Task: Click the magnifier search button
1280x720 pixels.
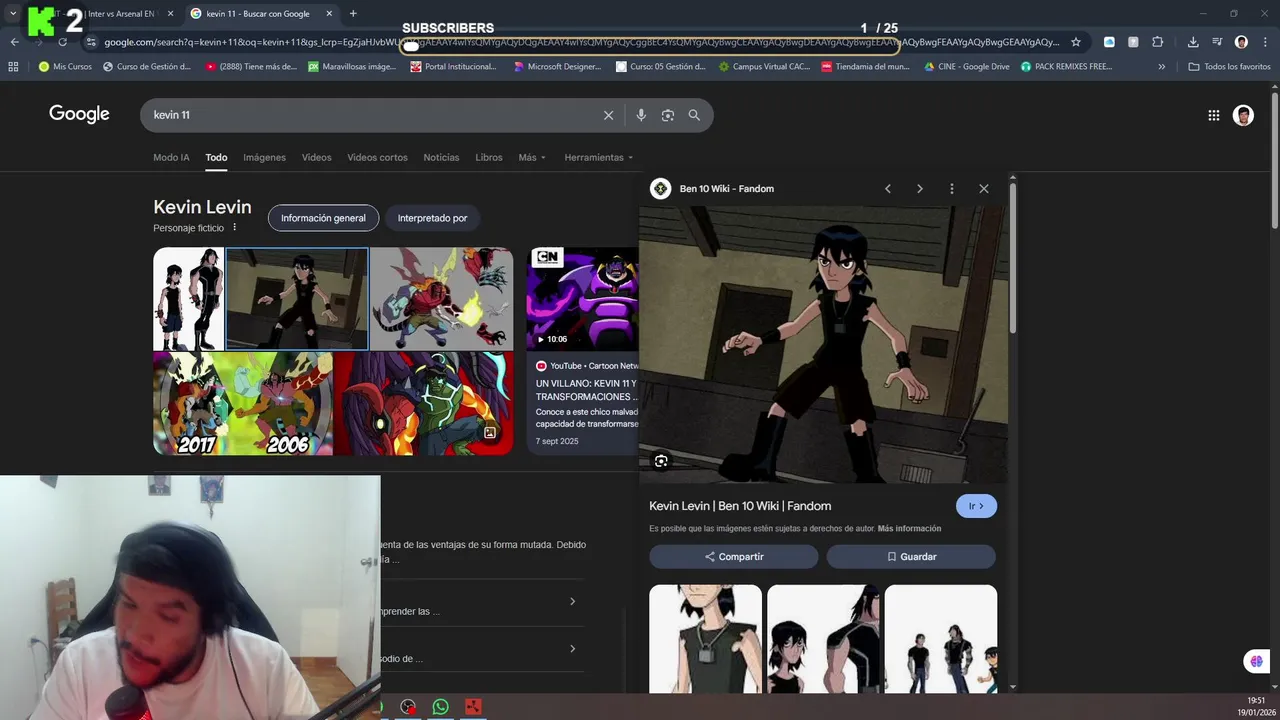Action: tap(694, 115)
